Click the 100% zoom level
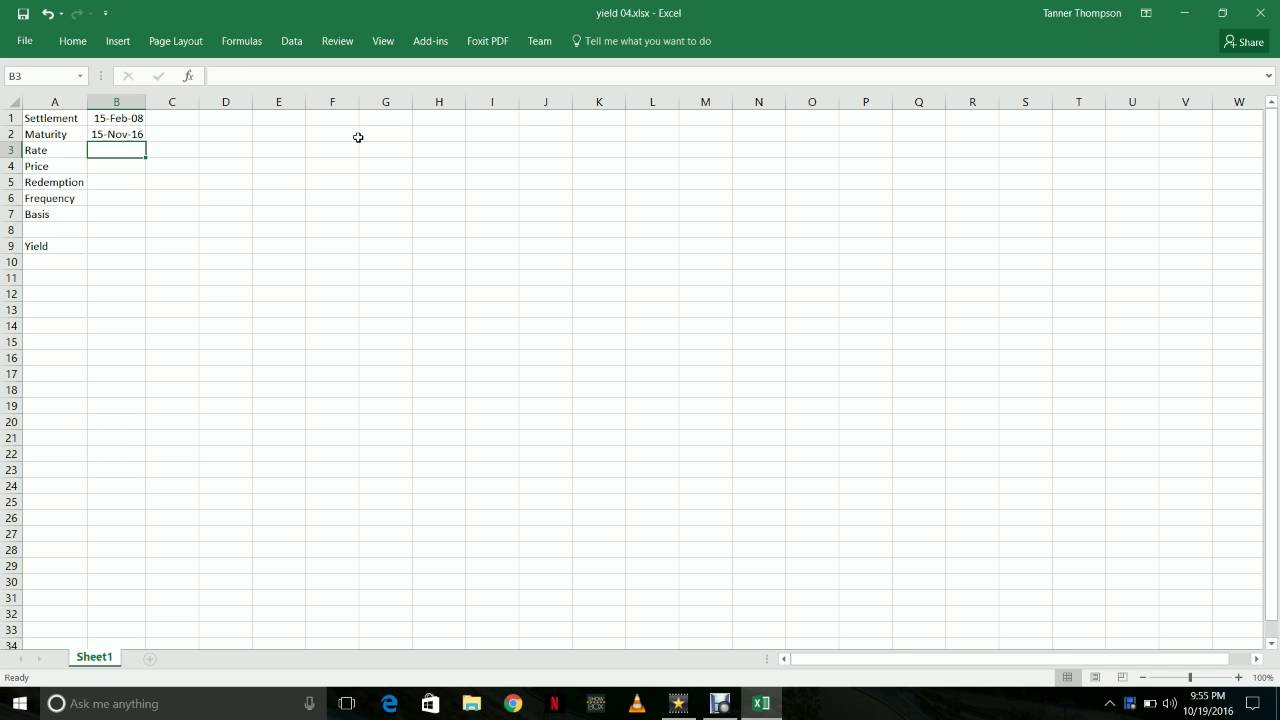The height and width of the screenshot is (720, 1280). coord(1263,677)
